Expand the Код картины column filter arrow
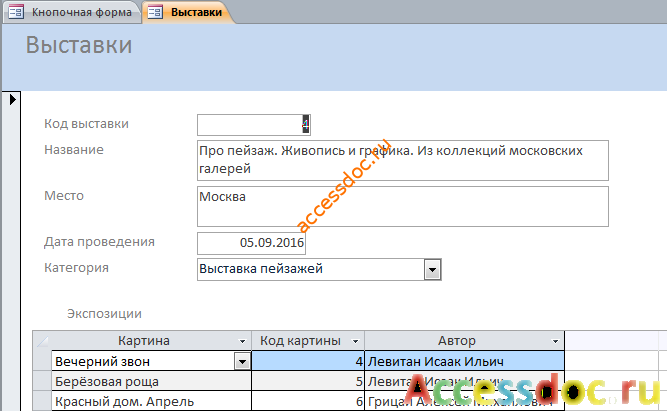Viewport: 667px width, 411px height. (355, 341)
